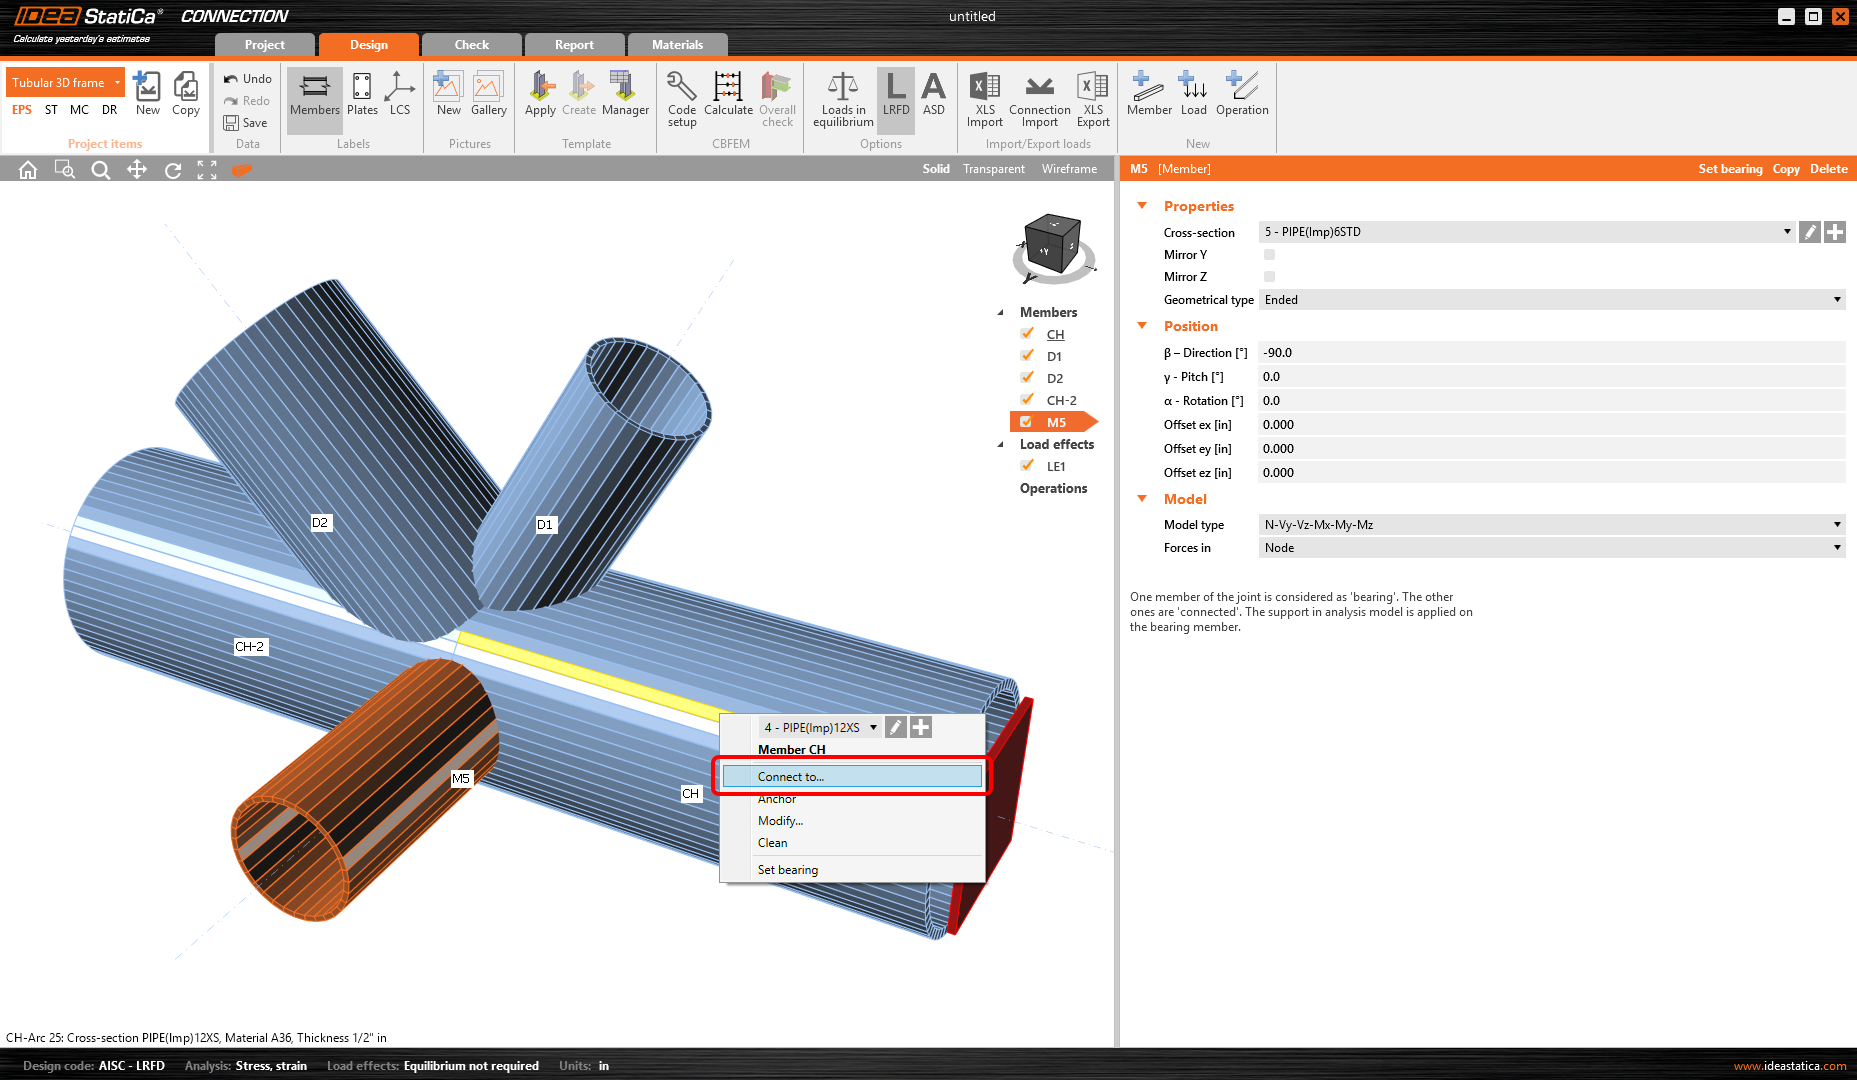Open the Model type dropdown

1836,524
